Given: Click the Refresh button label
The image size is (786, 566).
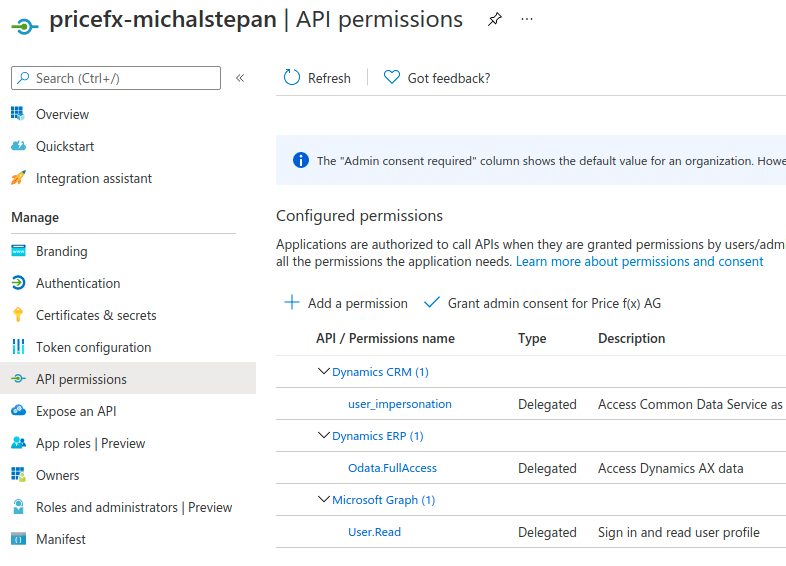Looking at the screenshot, I should click(329, 78).
